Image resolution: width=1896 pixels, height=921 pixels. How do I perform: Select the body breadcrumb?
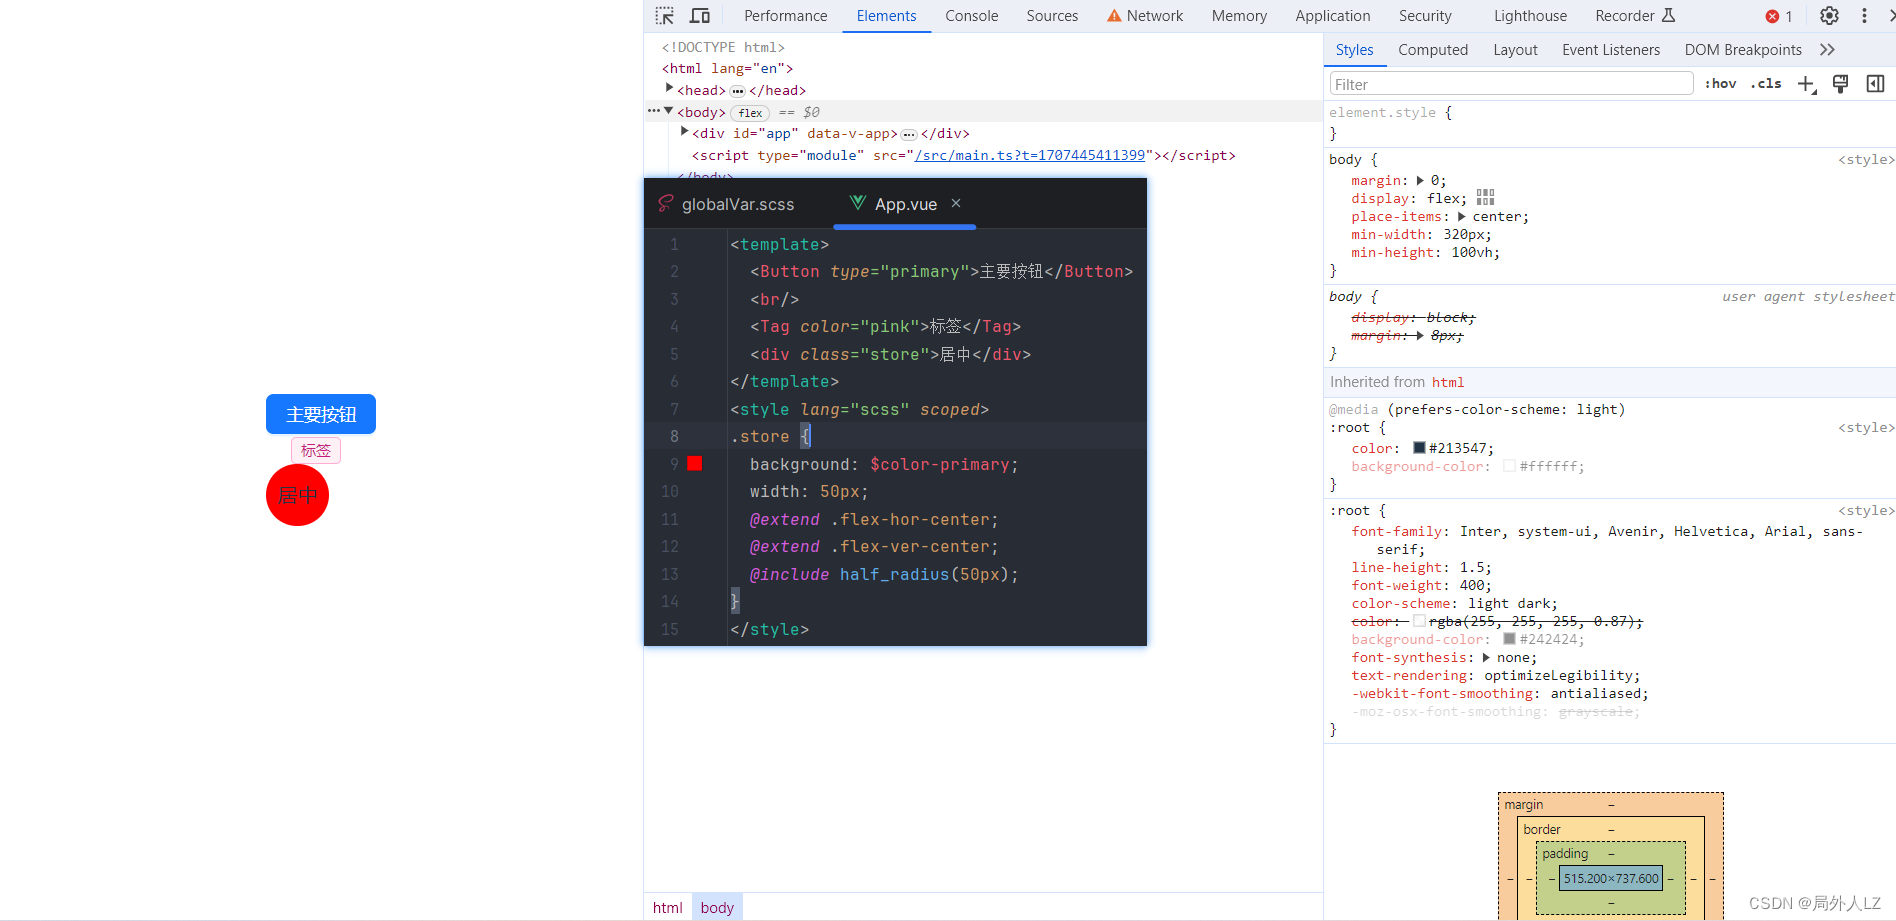pyautogui.click(x=717, y=907)
